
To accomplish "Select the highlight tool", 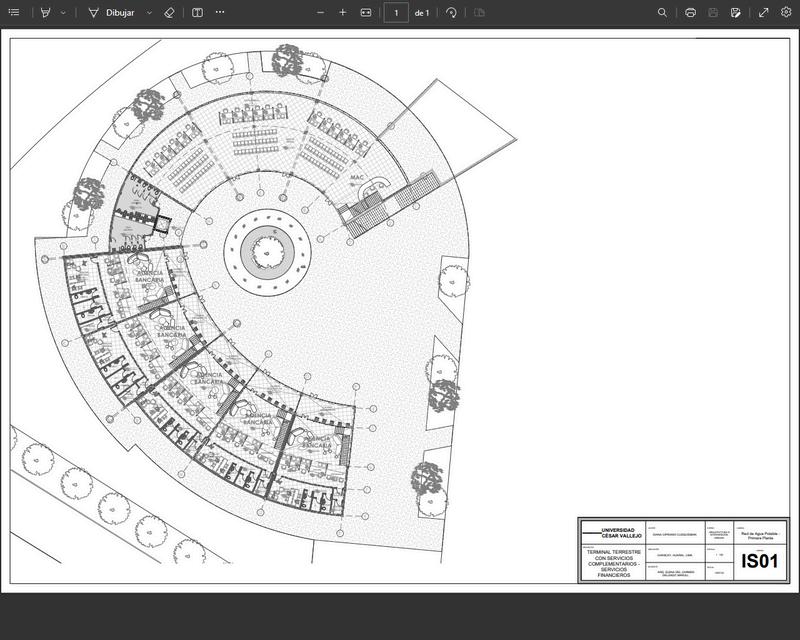I will (45, 12).
